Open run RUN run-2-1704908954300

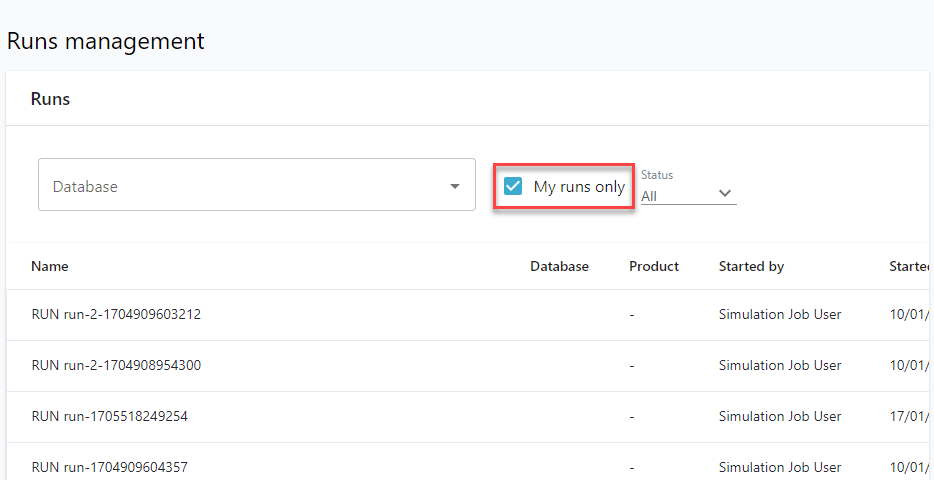(x=116, y=365)
